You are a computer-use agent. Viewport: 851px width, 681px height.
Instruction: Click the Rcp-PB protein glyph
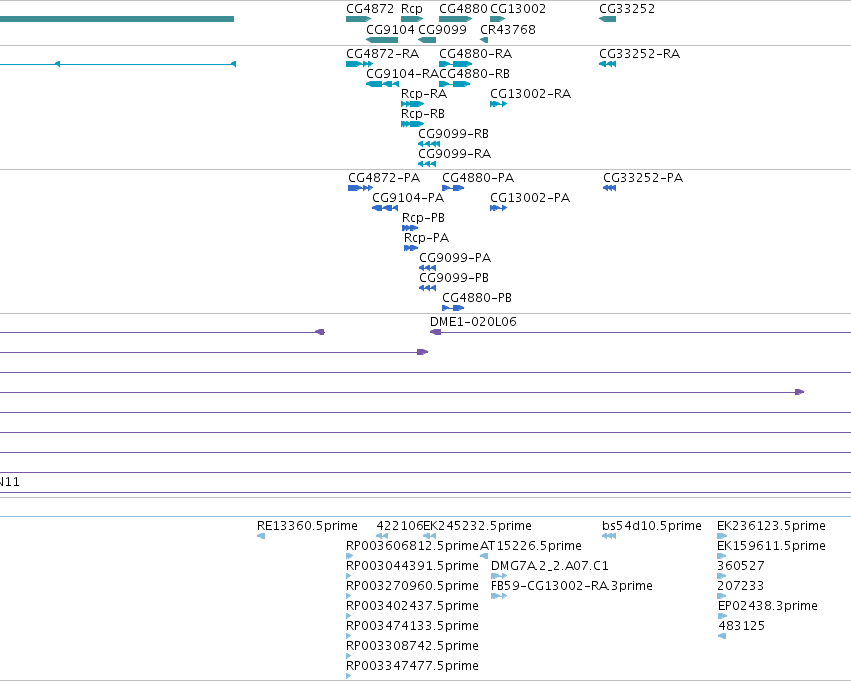click(x=410, y=228)
